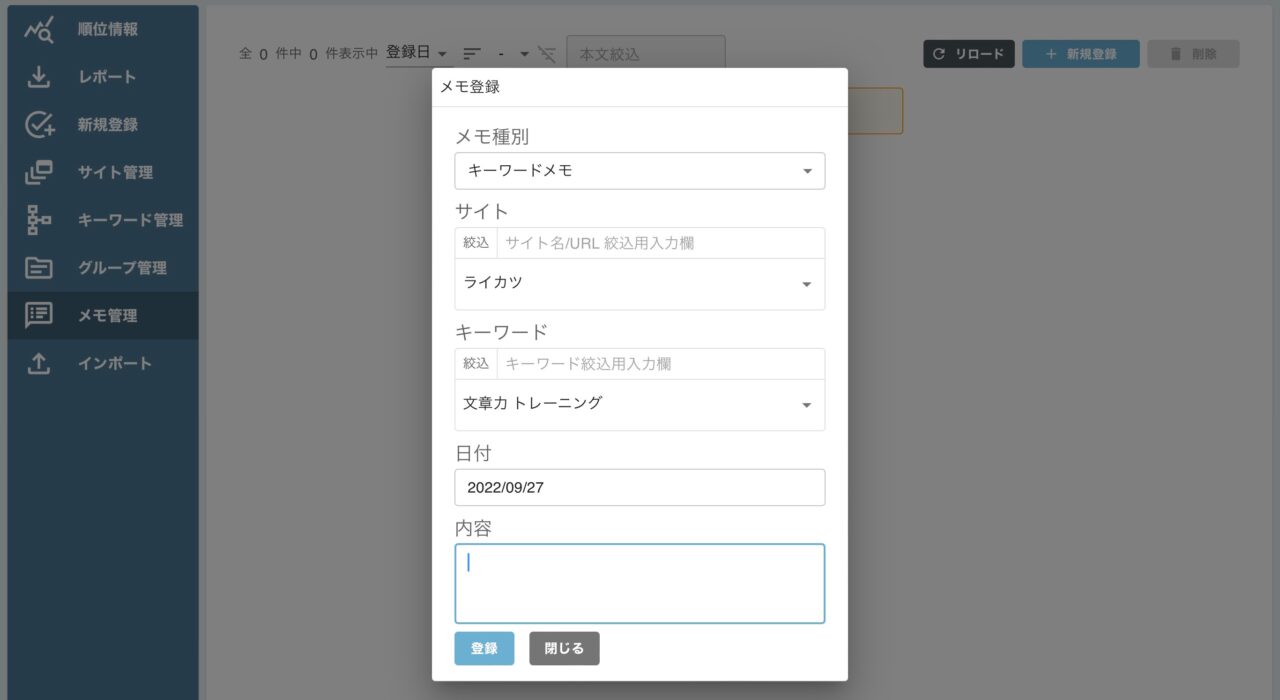This screenshot has width=1280, height=700.
Task: Select the 順位情報 ranking chart icon
Action: (x=37, y=28)
